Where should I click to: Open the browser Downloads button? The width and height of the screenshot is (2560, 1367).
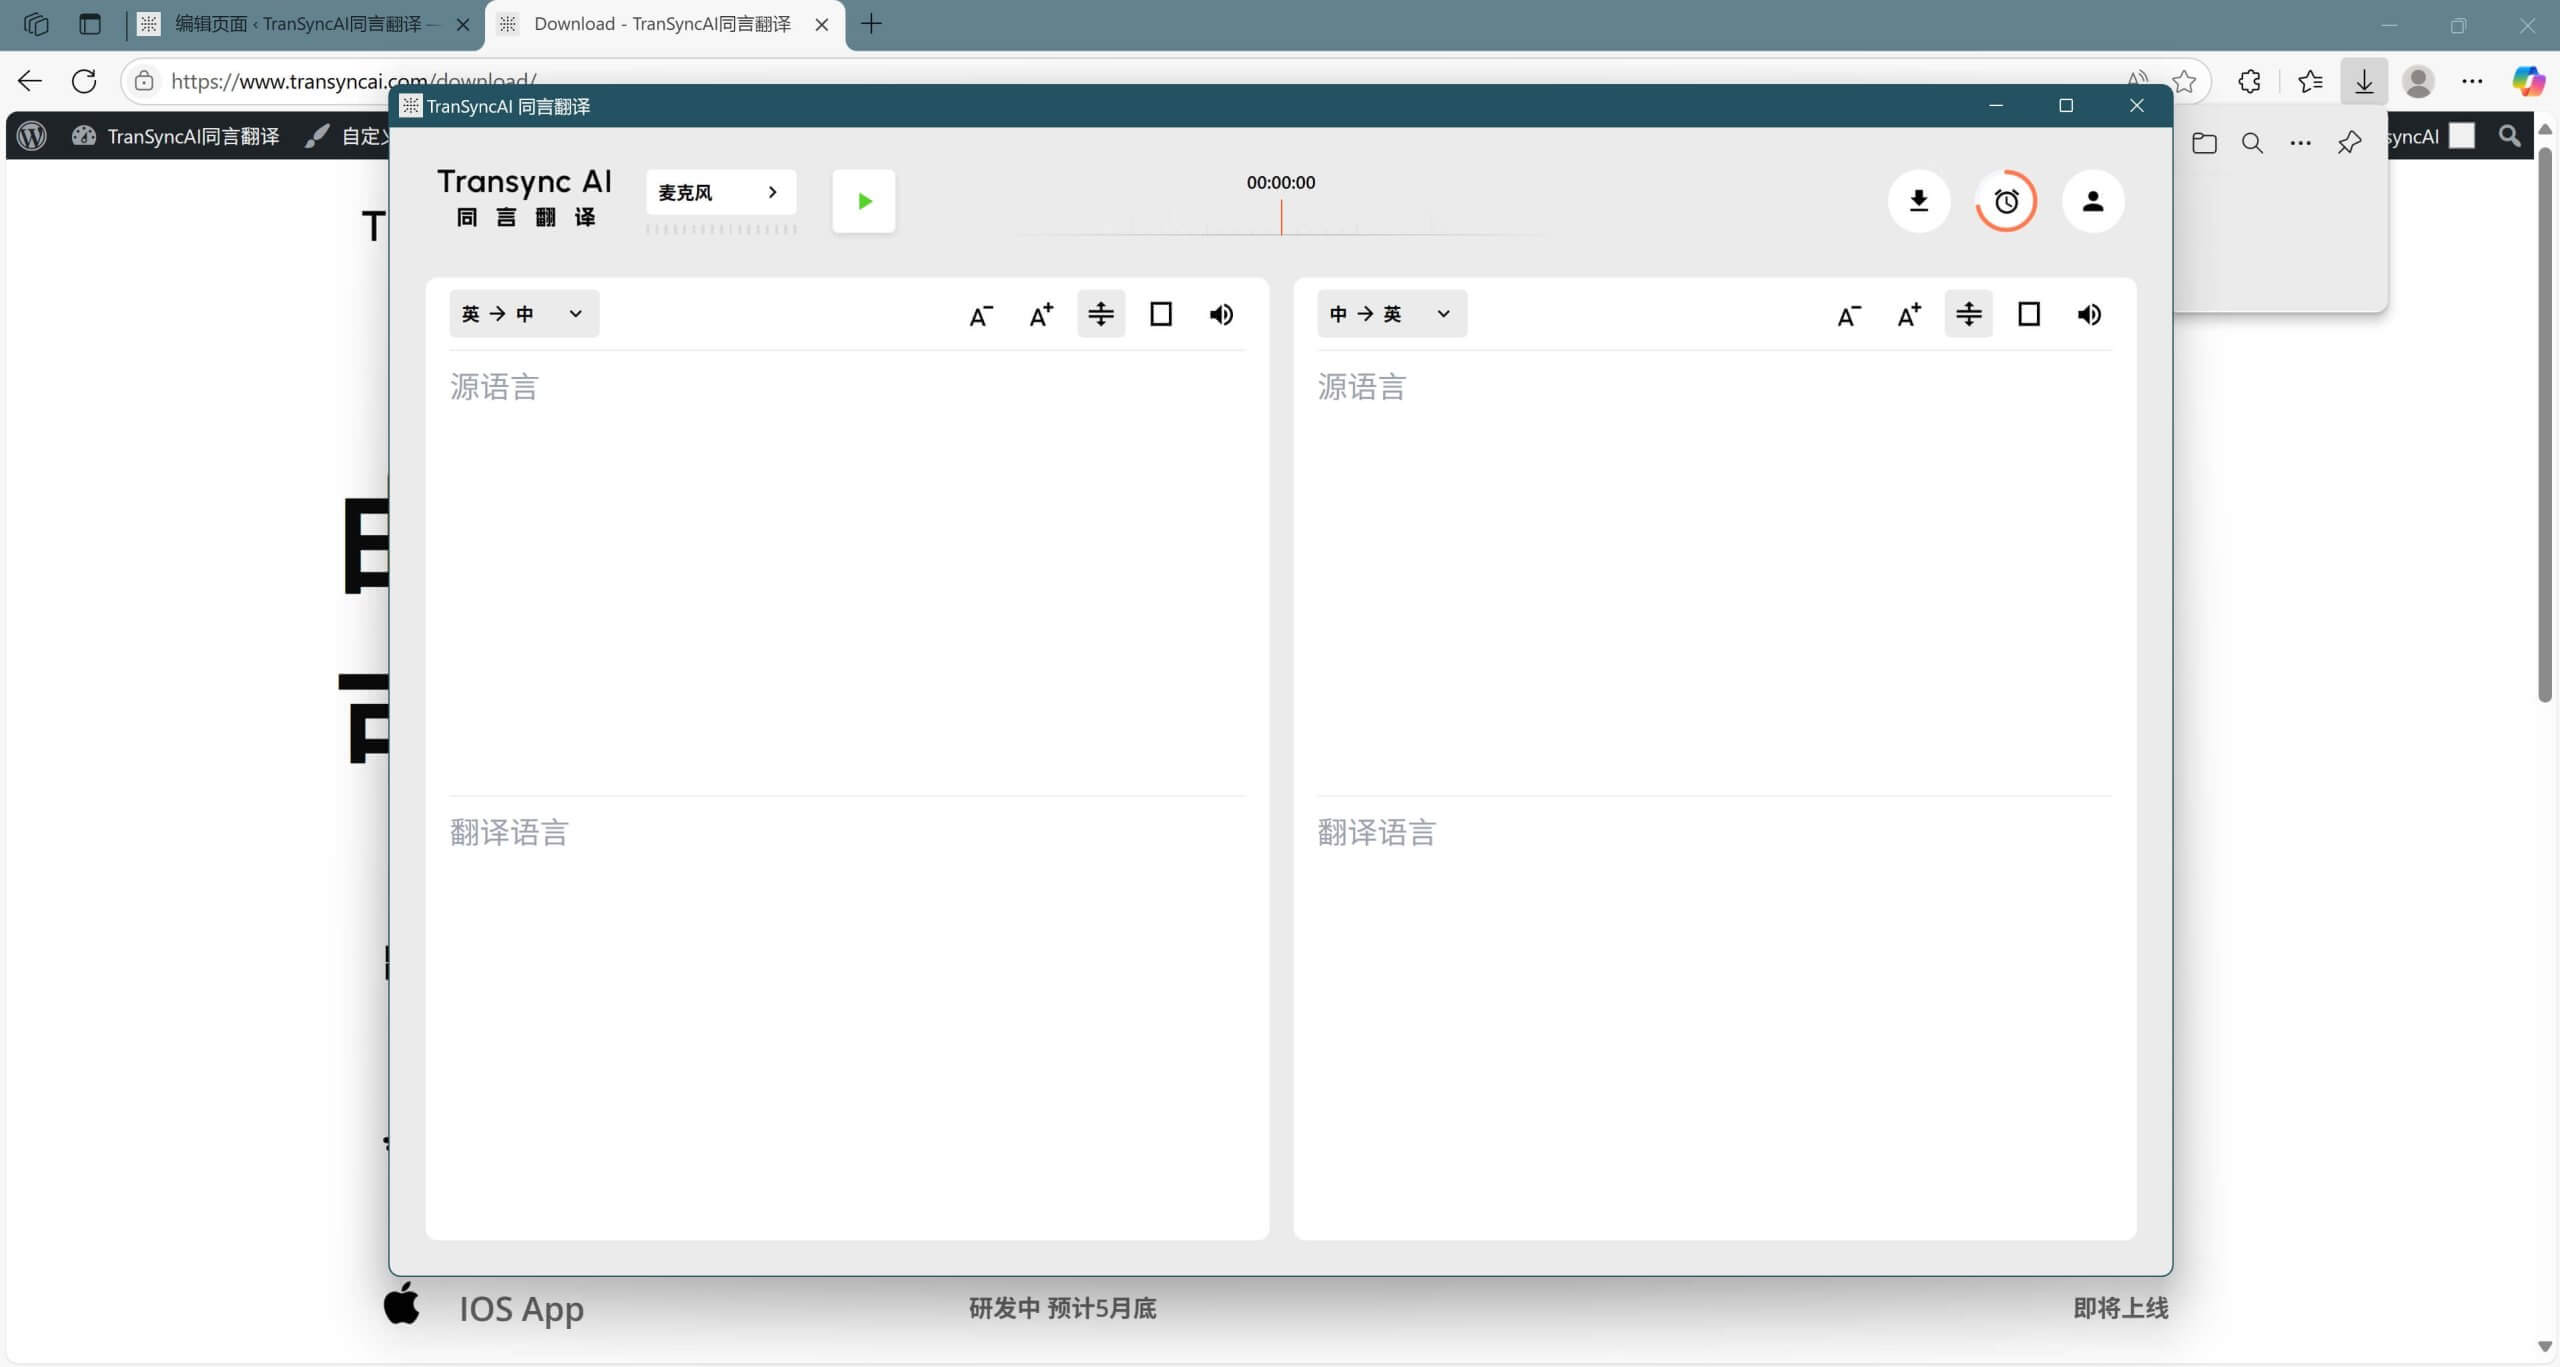coord(2364,81)
